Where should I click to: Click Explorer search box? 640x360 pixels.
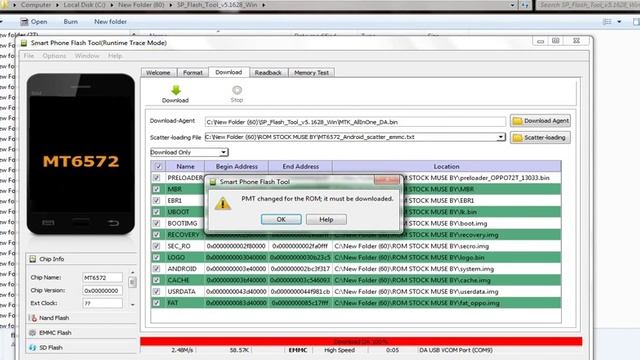tap(588, 5)
